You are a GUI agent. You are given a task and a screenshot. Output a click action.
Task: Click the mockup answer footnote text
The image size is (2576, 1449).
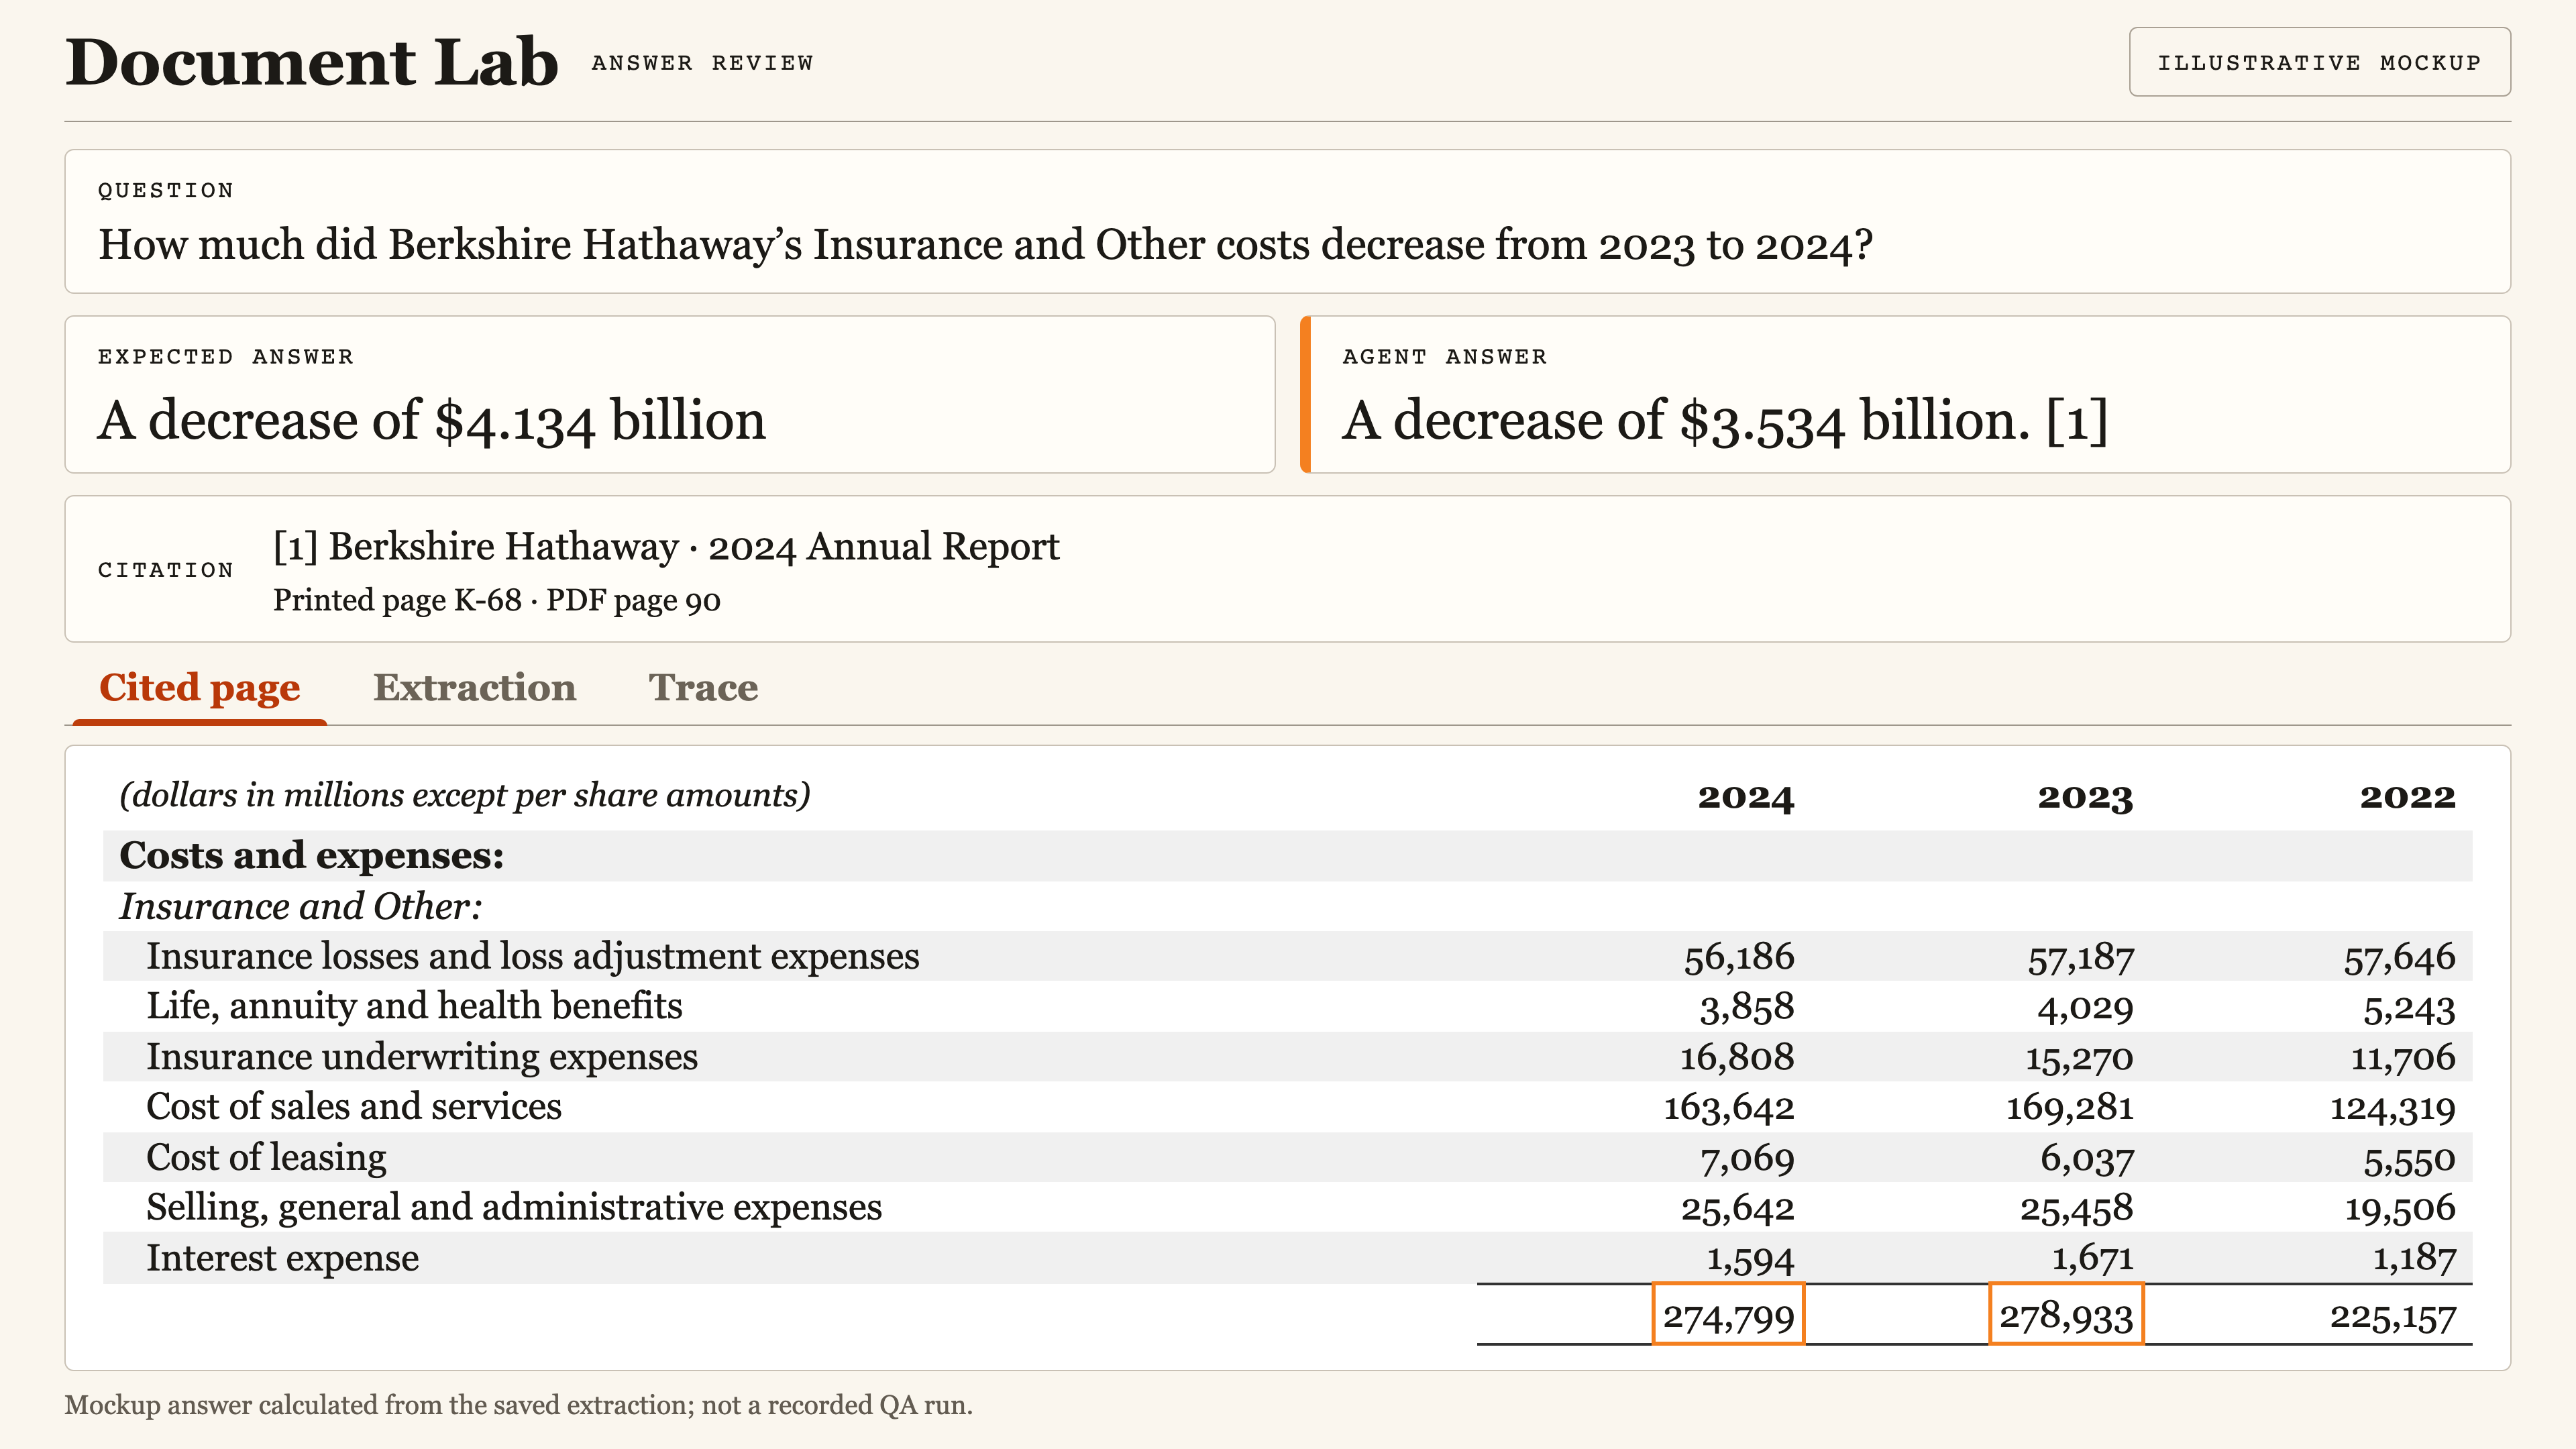click(518, 1405)
